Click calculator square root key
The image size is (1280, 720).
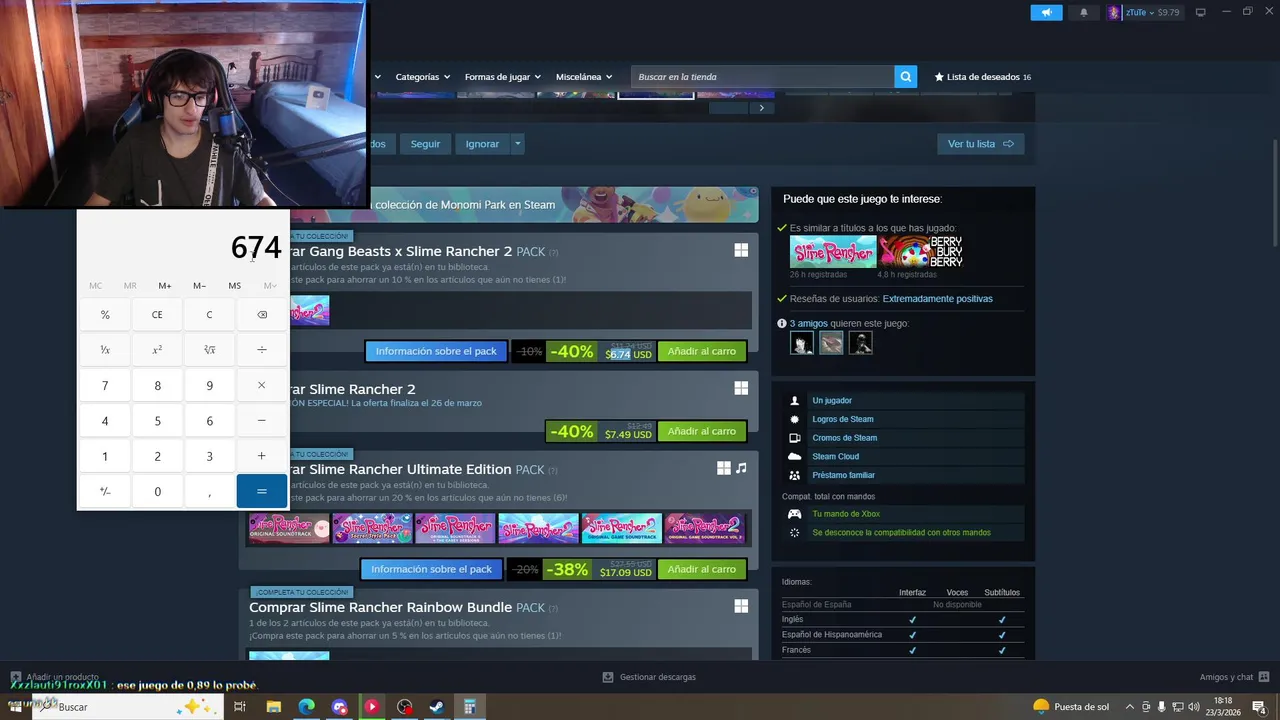(x=209, y=350)
